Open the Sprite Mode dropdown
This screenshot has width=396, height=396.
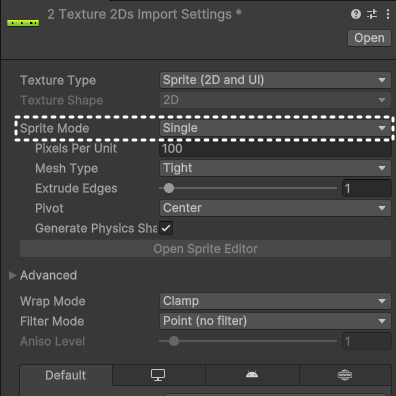[x=275, y=128]
